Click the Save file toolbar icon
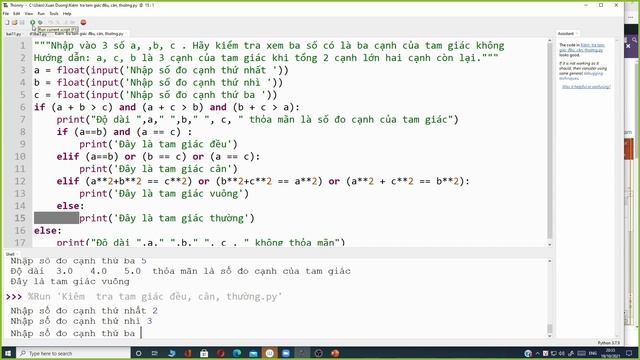The width and height of the screenshot is (640, 360). [x=22, y=22]
